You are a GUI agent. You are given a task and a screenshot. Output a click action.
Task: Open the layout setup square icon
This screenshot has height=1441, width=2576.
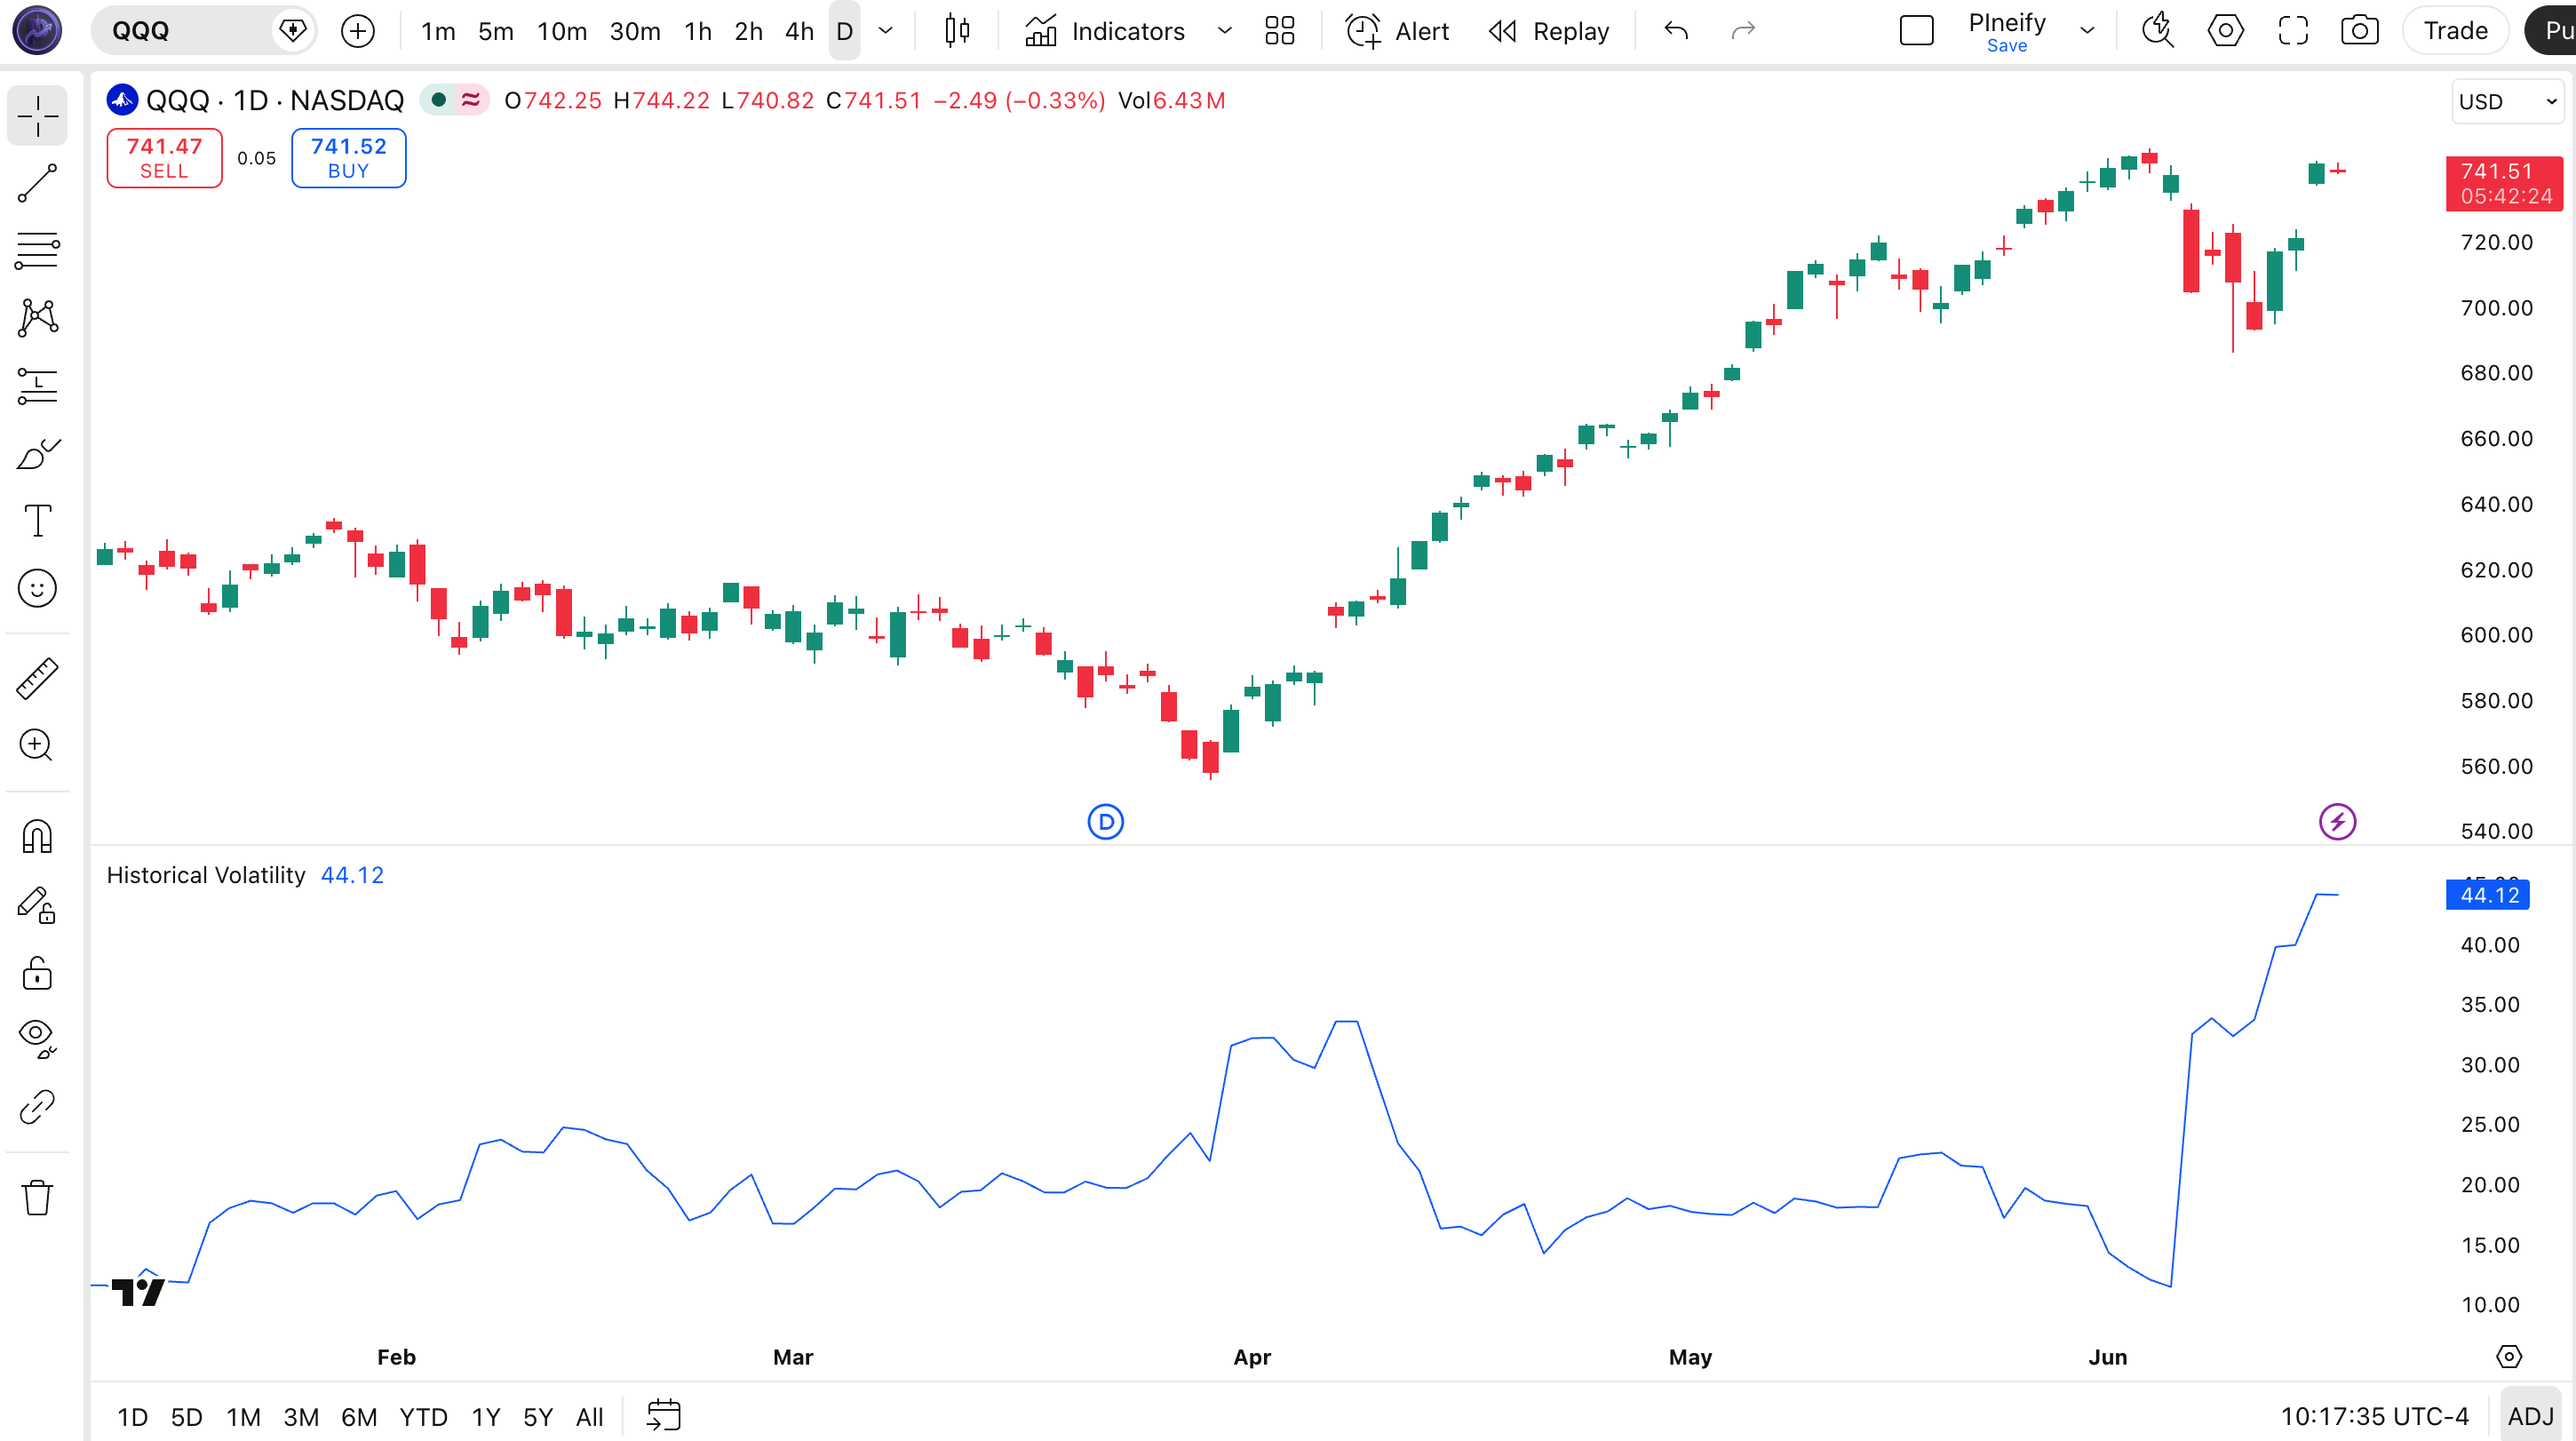(1916, 31)
